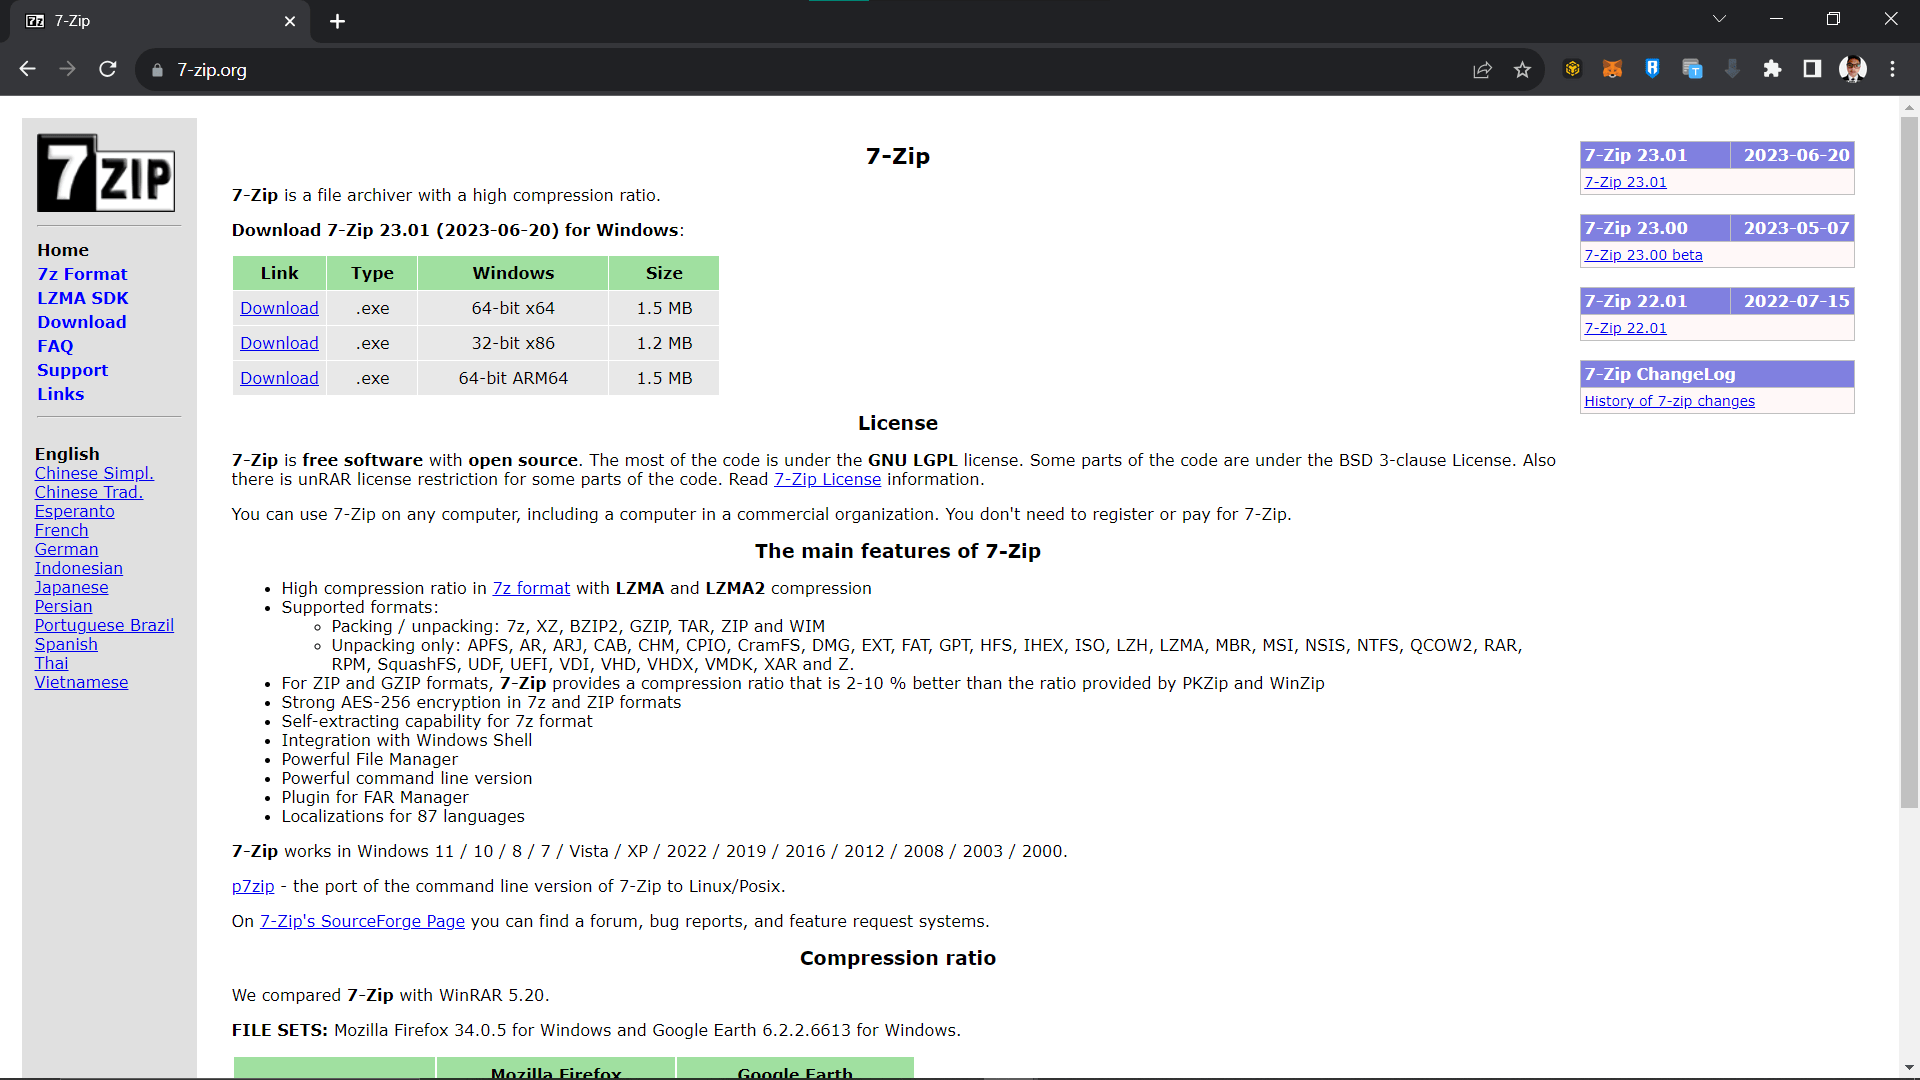
Task: Switch to the 7-Zip tab
Action: [x=150, y=20]
